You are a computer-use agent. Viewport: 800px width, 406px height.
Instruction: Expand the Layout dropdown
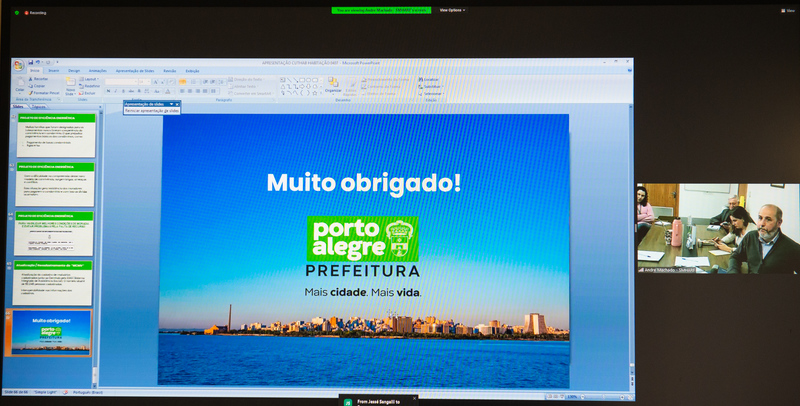pyautogui.click(x=89, y=79)
